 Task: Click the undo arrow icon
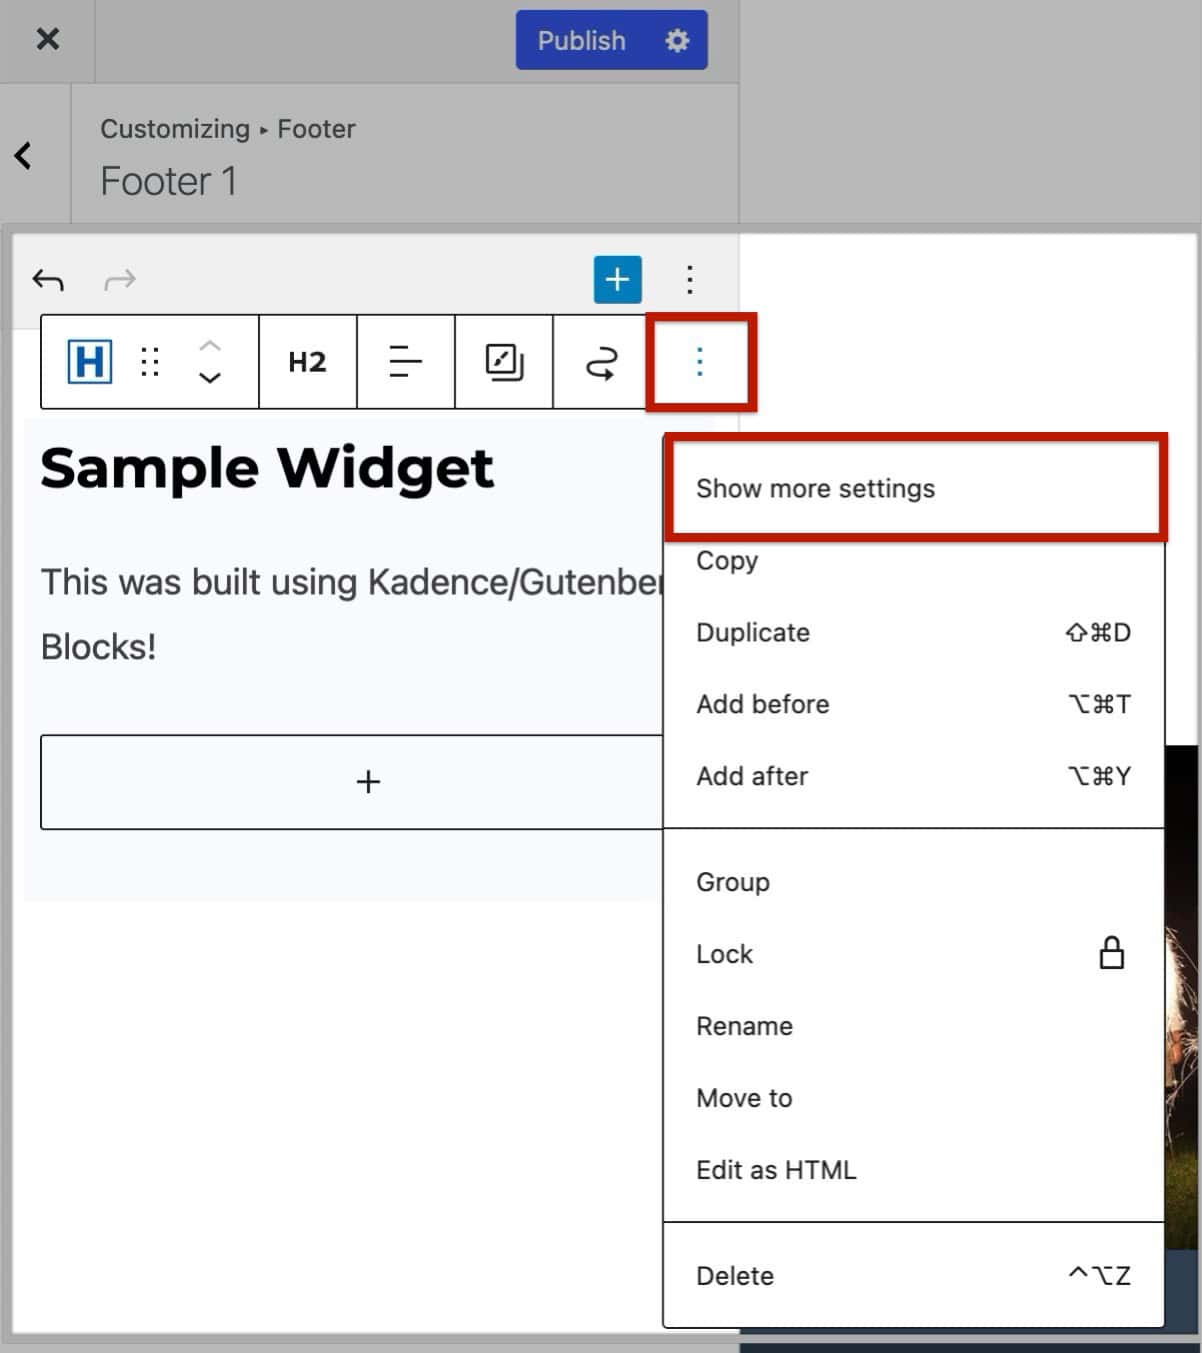coord(48,280)
